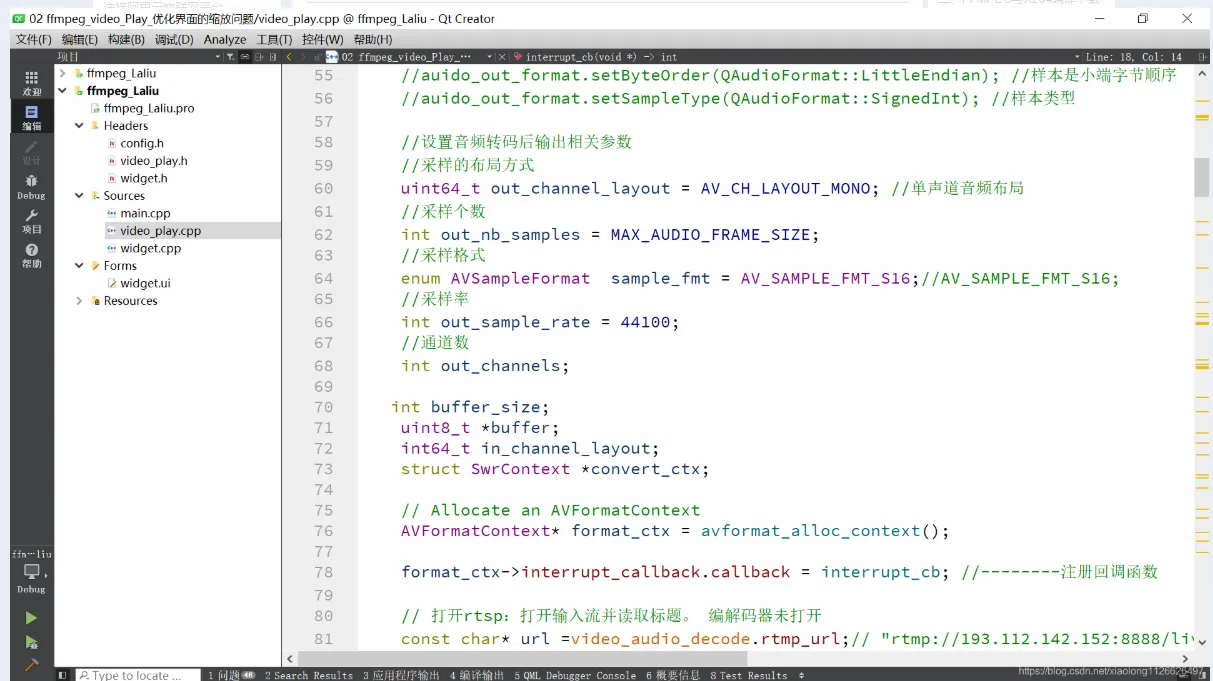The image size is (1213, 681).
Task: Open the output pane selector arrows
Action: coord(802,675)
